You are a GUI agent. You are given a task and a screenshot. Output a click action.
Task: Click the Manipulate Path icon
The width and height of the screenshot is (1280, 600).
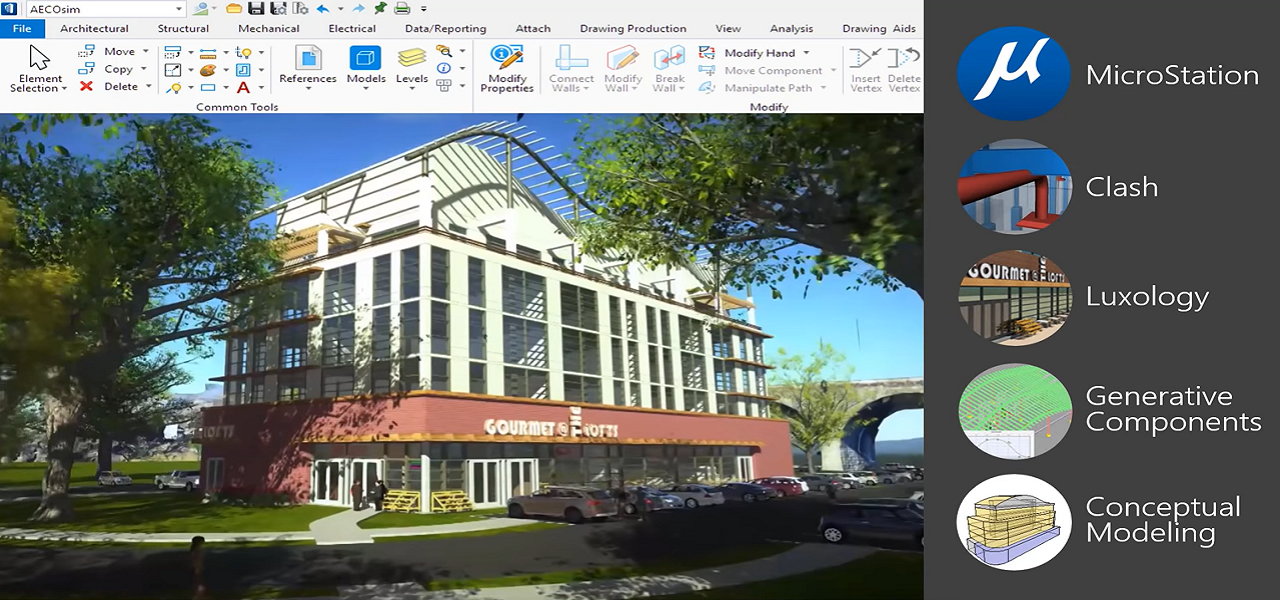pyautogui.click(x=707, y=88)
